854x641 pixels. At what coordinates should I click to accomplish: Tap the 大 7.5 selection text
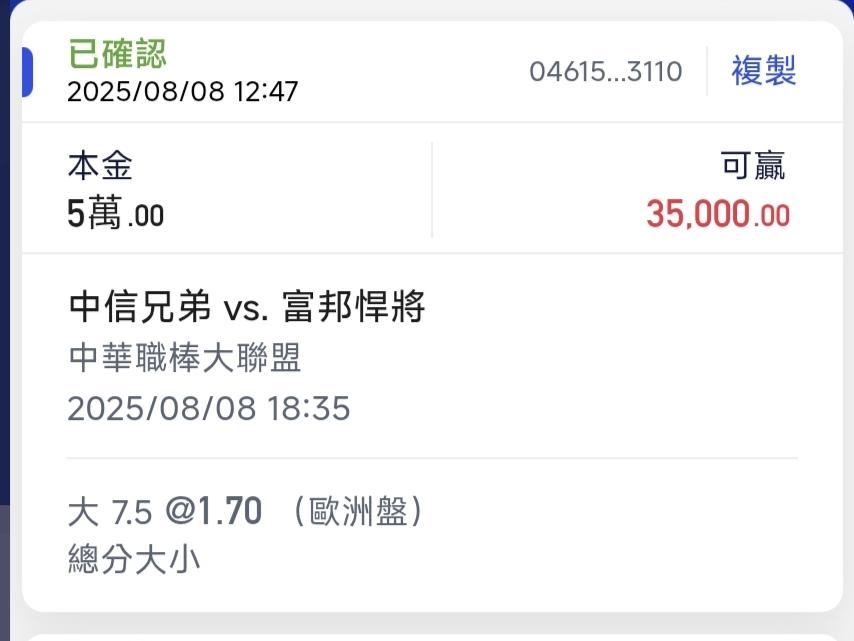tap(110, 513)
